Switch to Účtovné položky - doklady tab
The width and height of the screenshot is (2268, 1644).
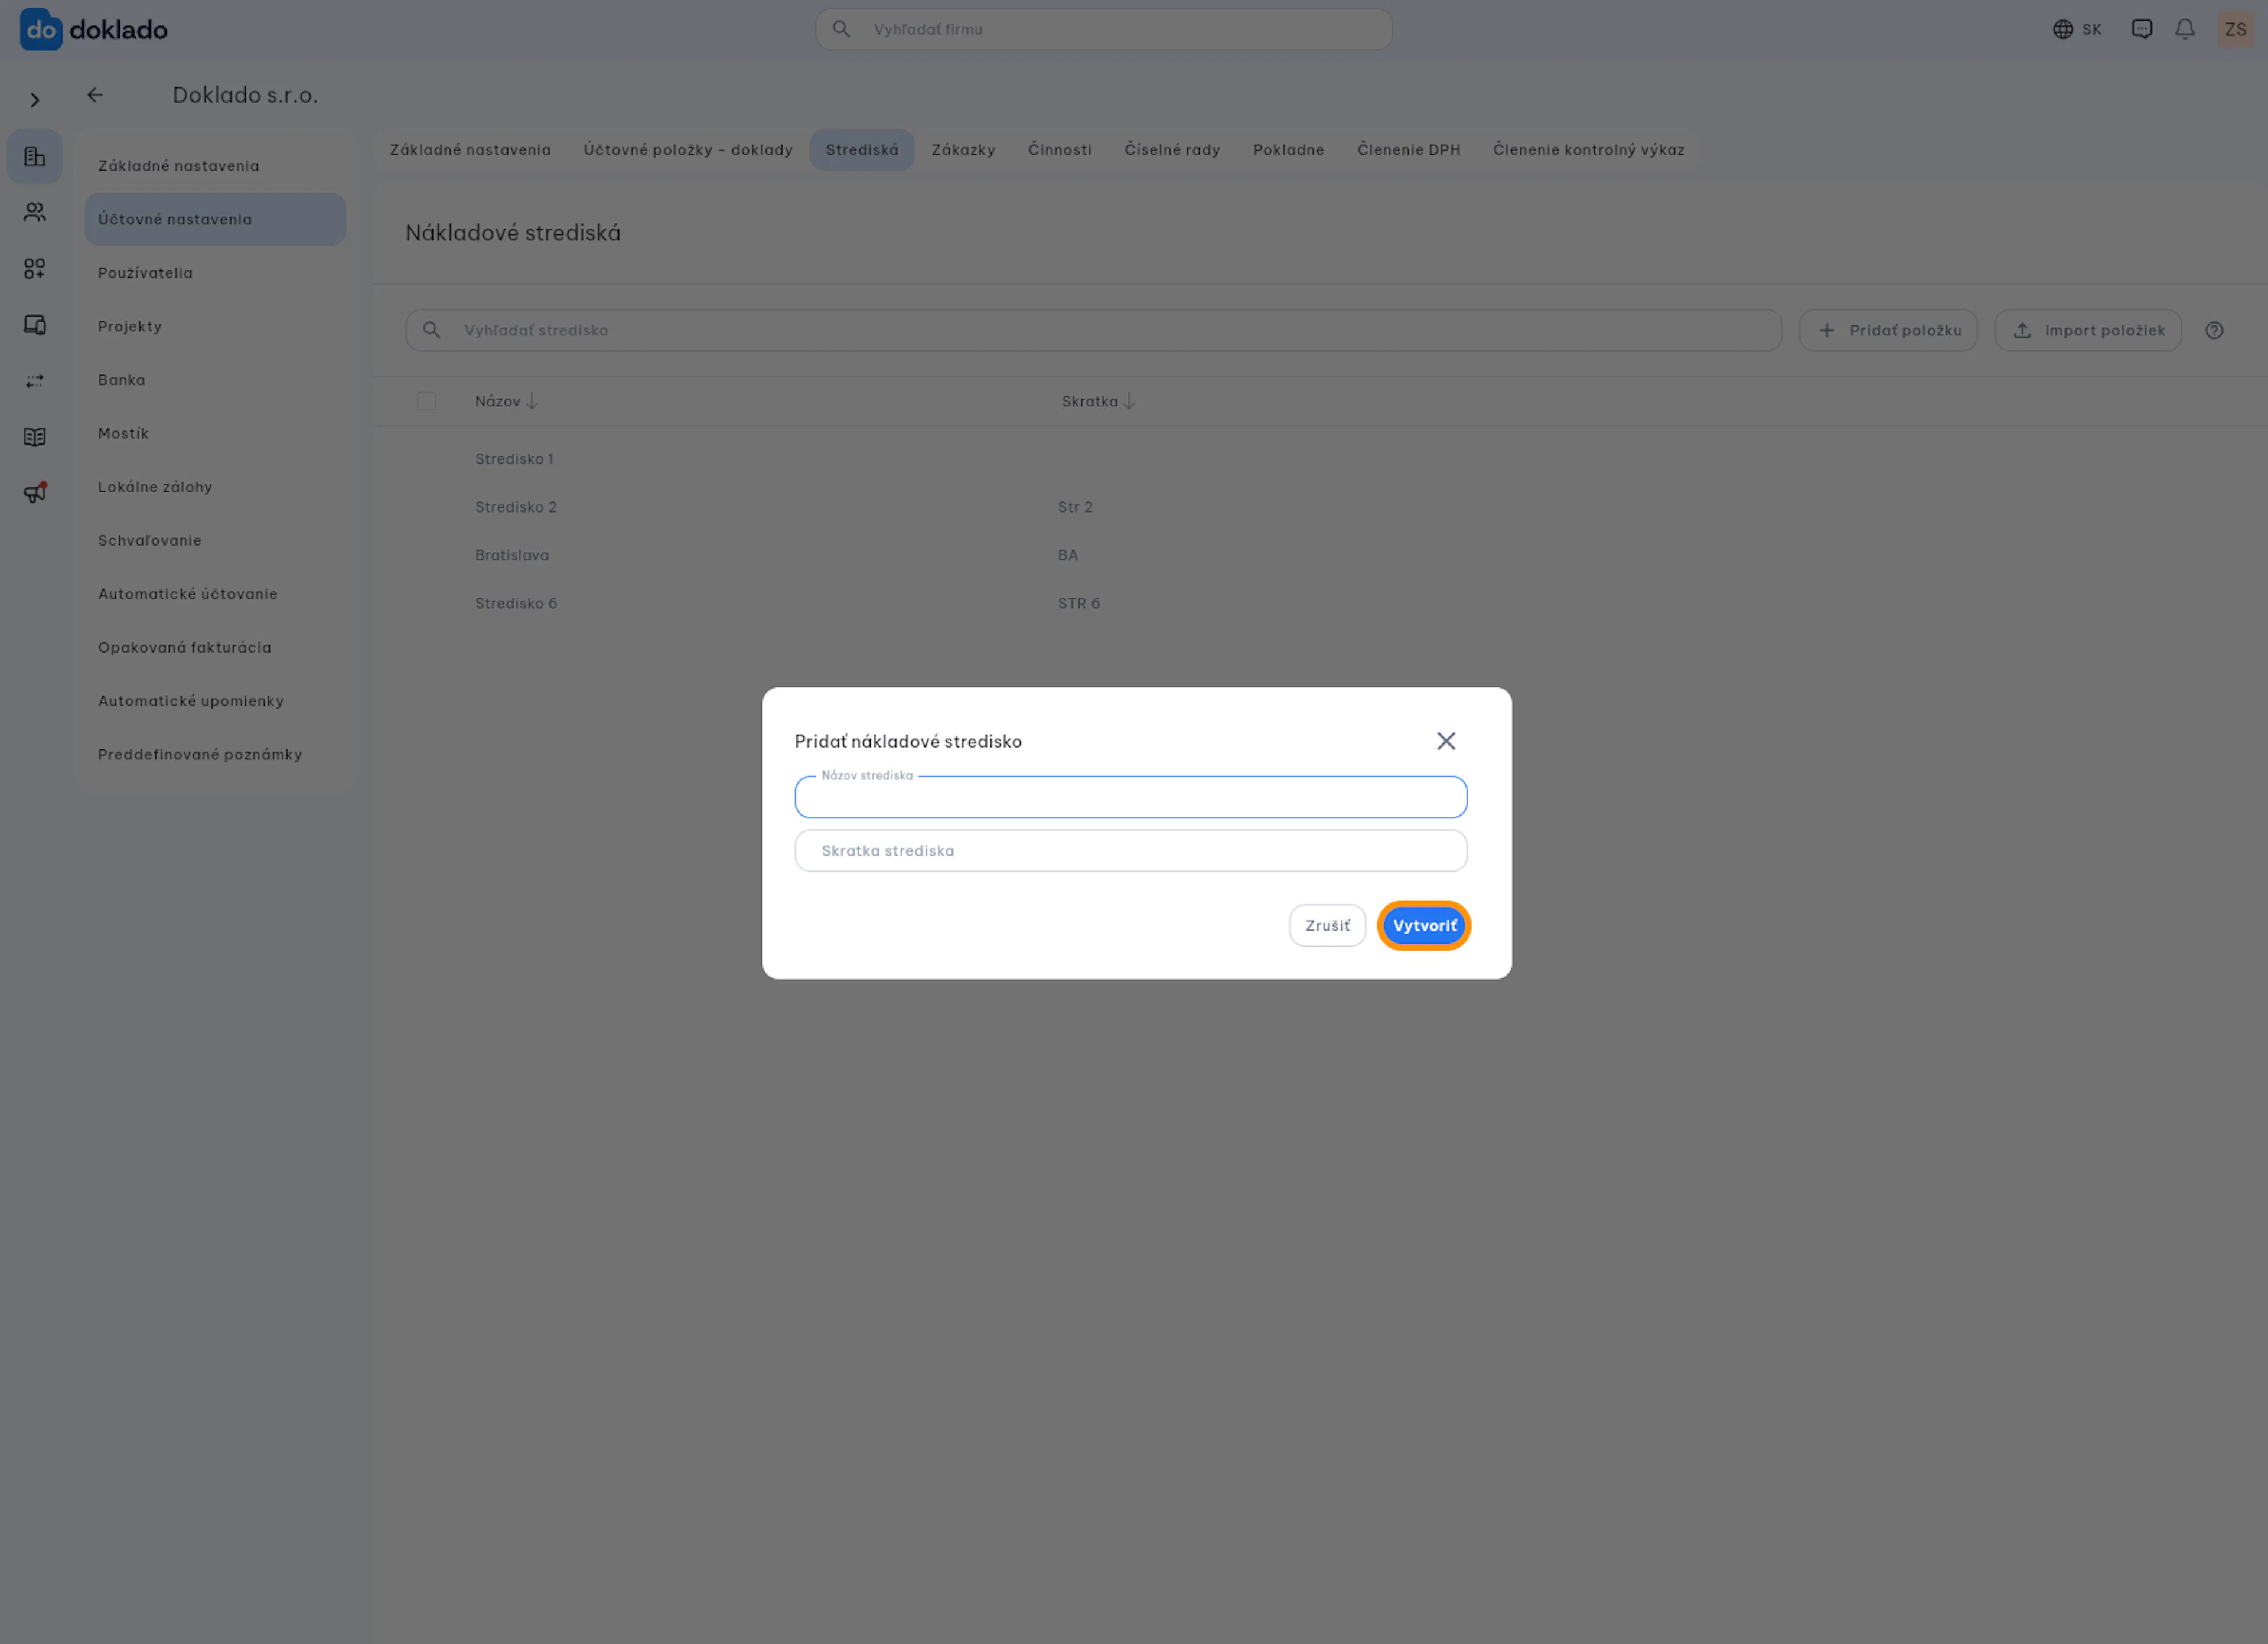[688, 150]
